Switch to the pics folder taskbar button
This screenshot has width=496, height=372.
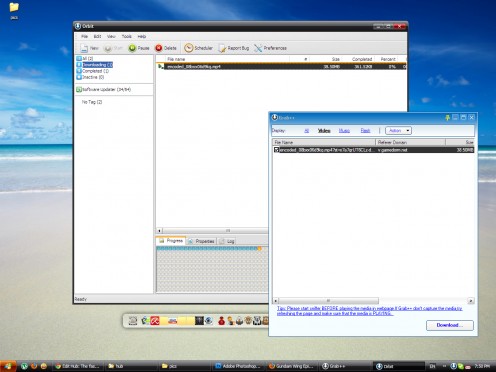pyautogui.click(x=184, y=366)
